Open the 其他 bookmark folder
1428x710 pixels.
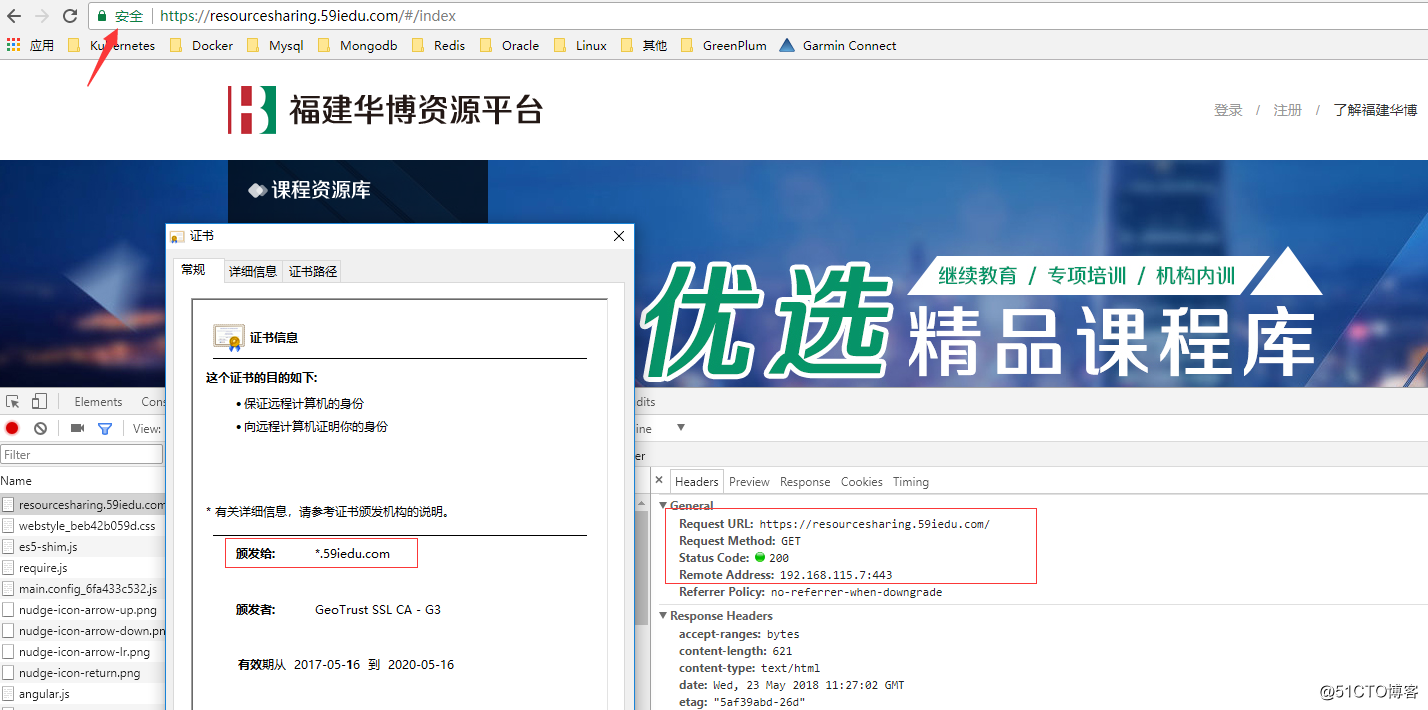click(644, 45)
